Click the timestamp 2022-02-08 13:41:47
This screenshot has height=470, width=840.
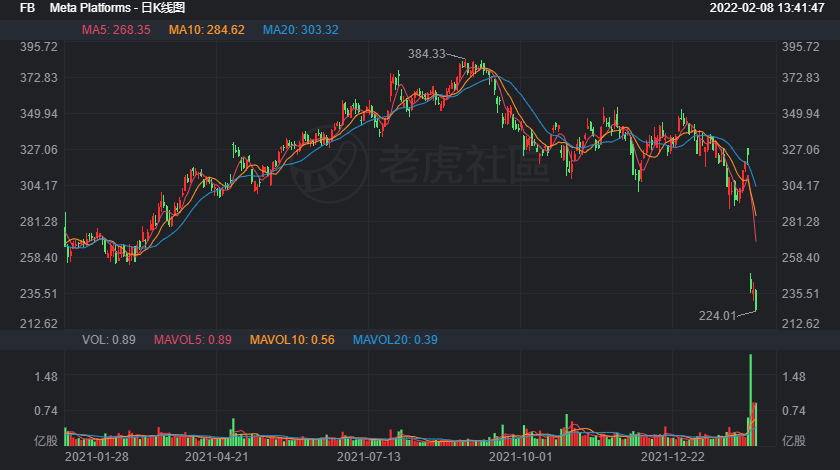(767, 8)
